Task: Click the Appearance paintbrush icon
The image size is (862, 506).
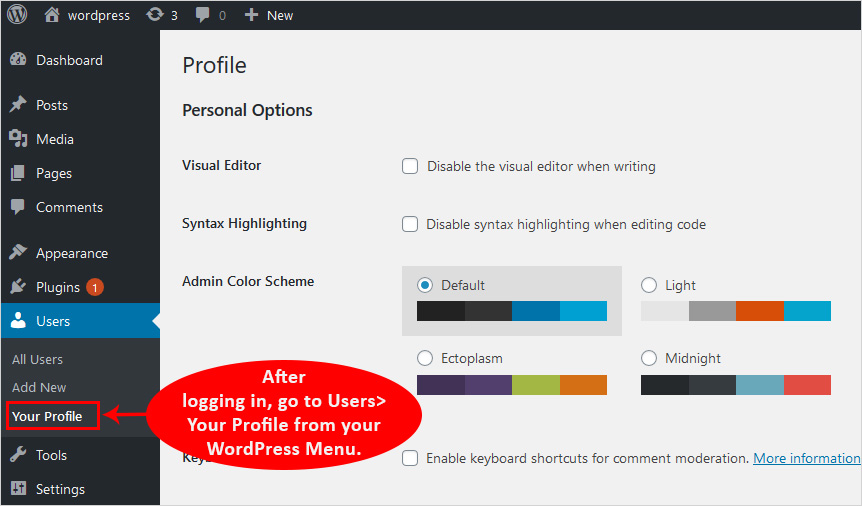Action: coord(18,253)
